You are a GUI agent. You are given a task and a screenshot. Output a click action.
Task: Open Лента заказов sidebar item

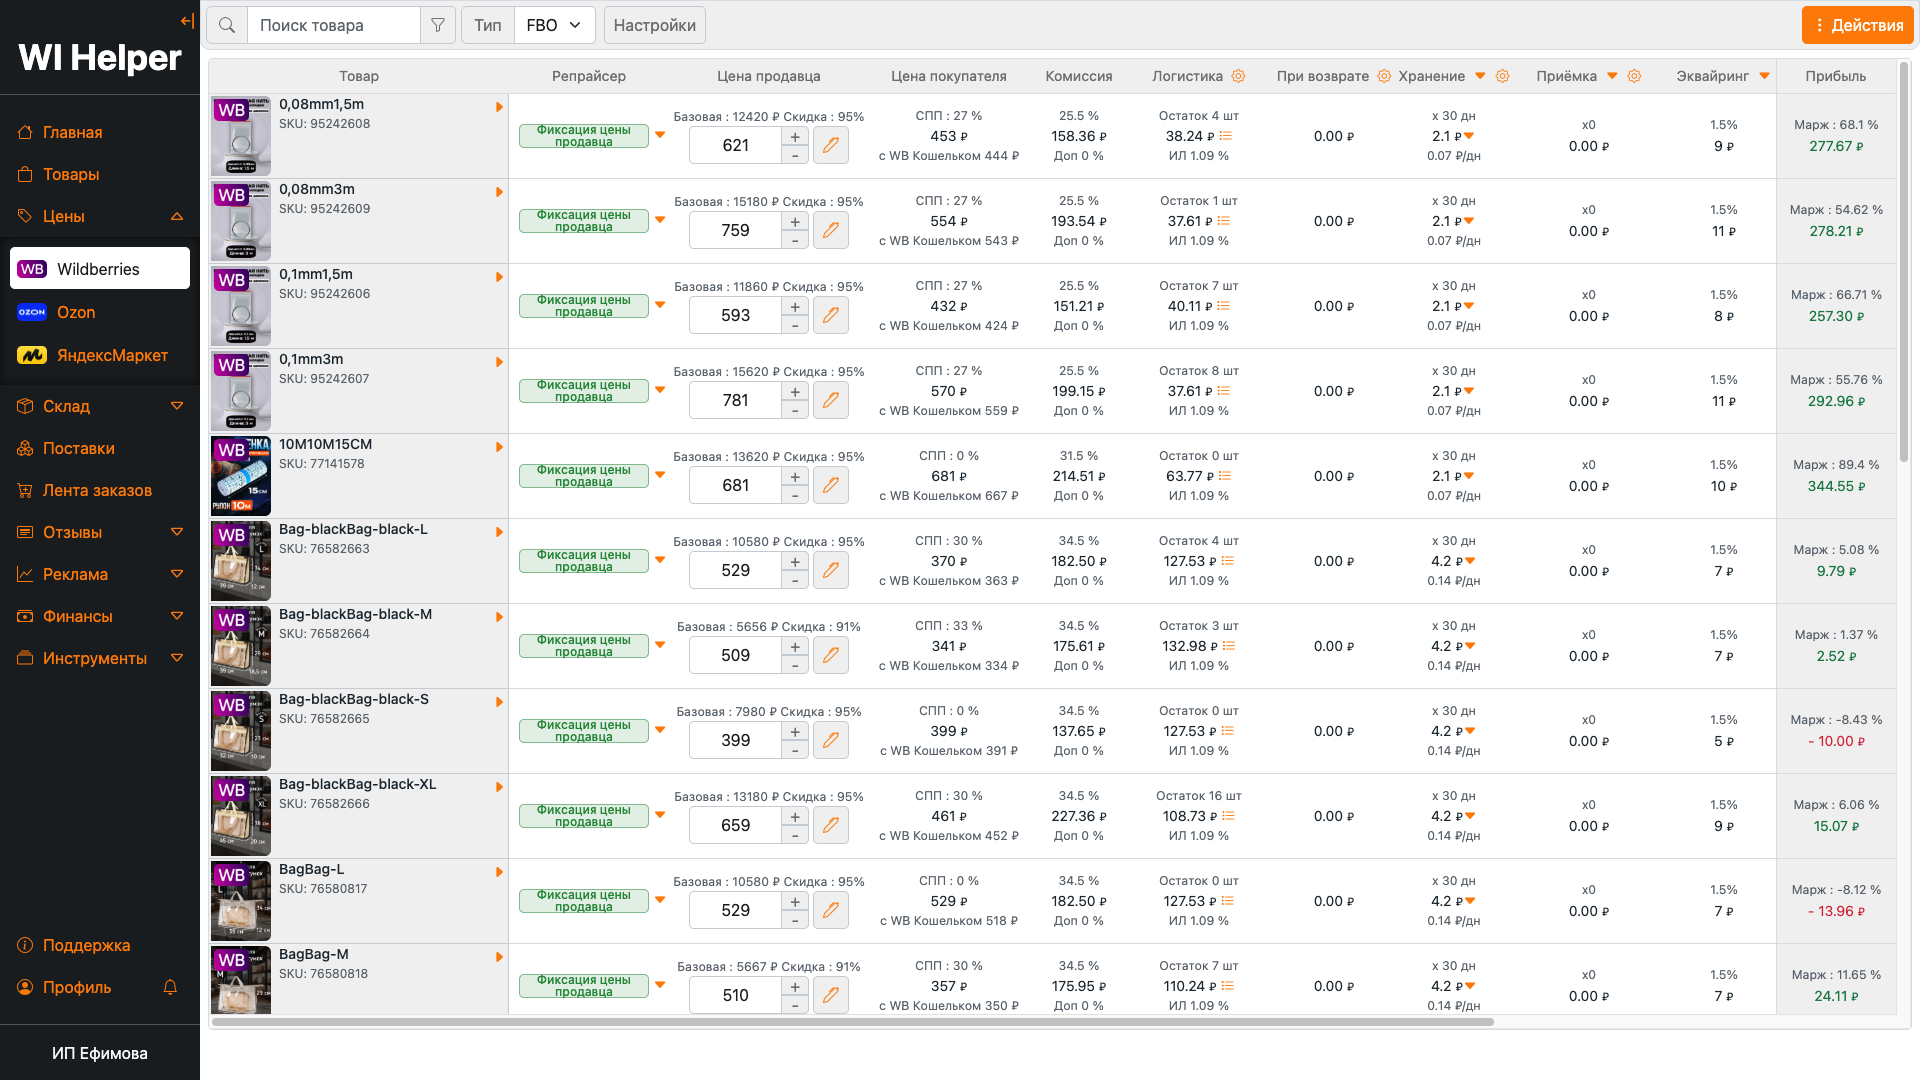(97, 490)
